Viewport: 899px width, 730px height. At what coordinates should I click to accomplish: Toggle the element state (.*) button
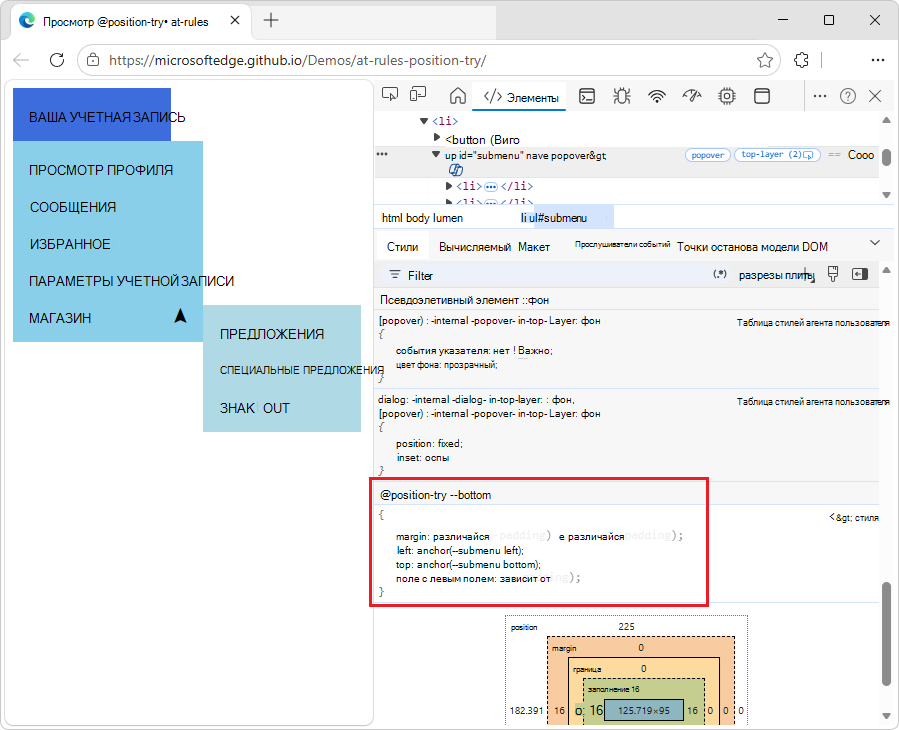pyautogui.click(x=720, y=274)
